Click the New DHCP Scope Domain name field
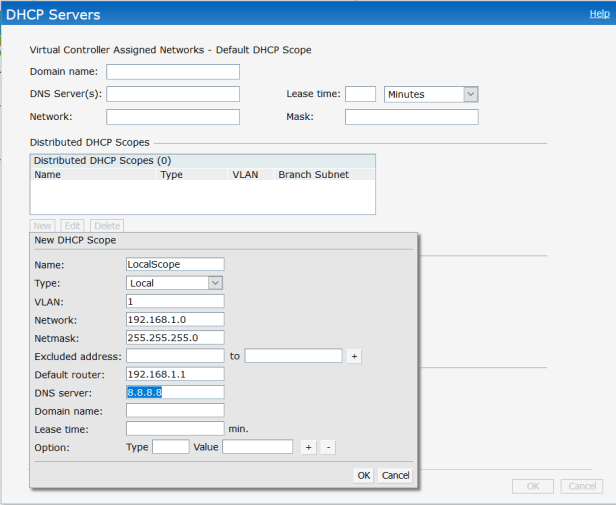 click(x=175, y=411)
